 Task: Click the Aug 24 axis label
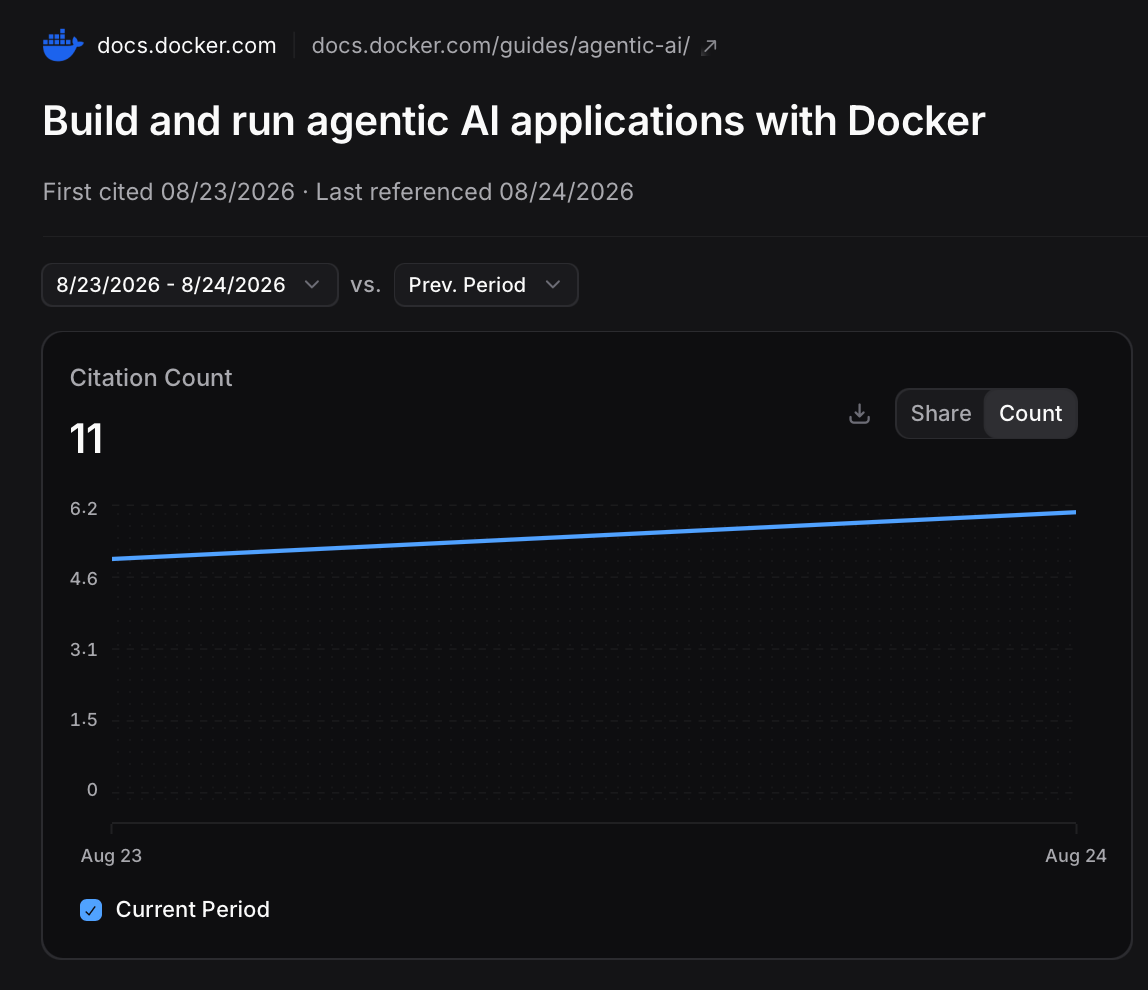coord(1076,855)
